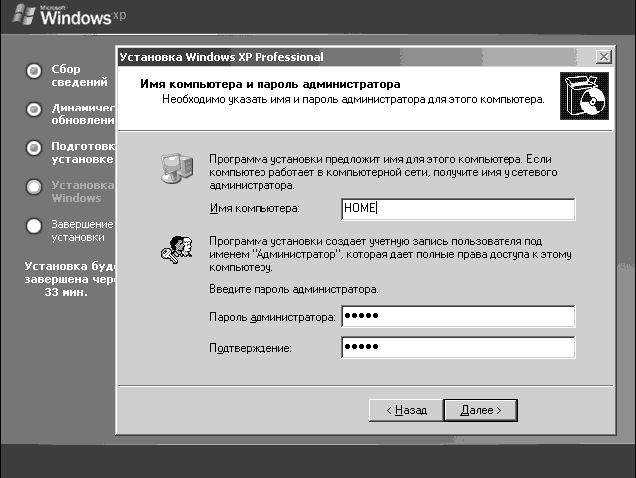
Task: Focus the Пароль администратора password field
Action: tap(457, 317)
